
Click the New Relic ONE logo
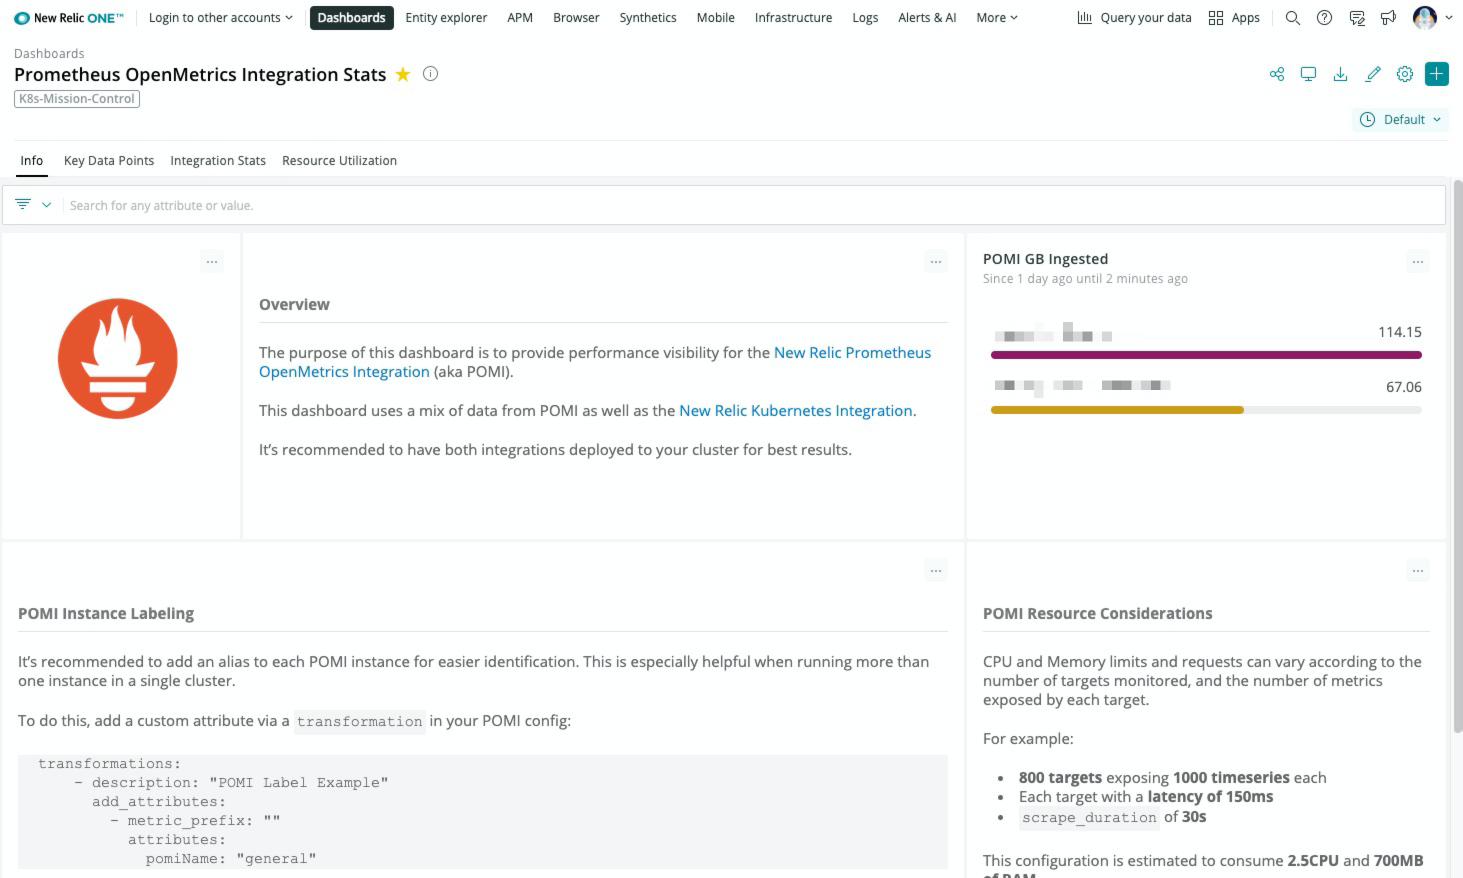[69, 18]
